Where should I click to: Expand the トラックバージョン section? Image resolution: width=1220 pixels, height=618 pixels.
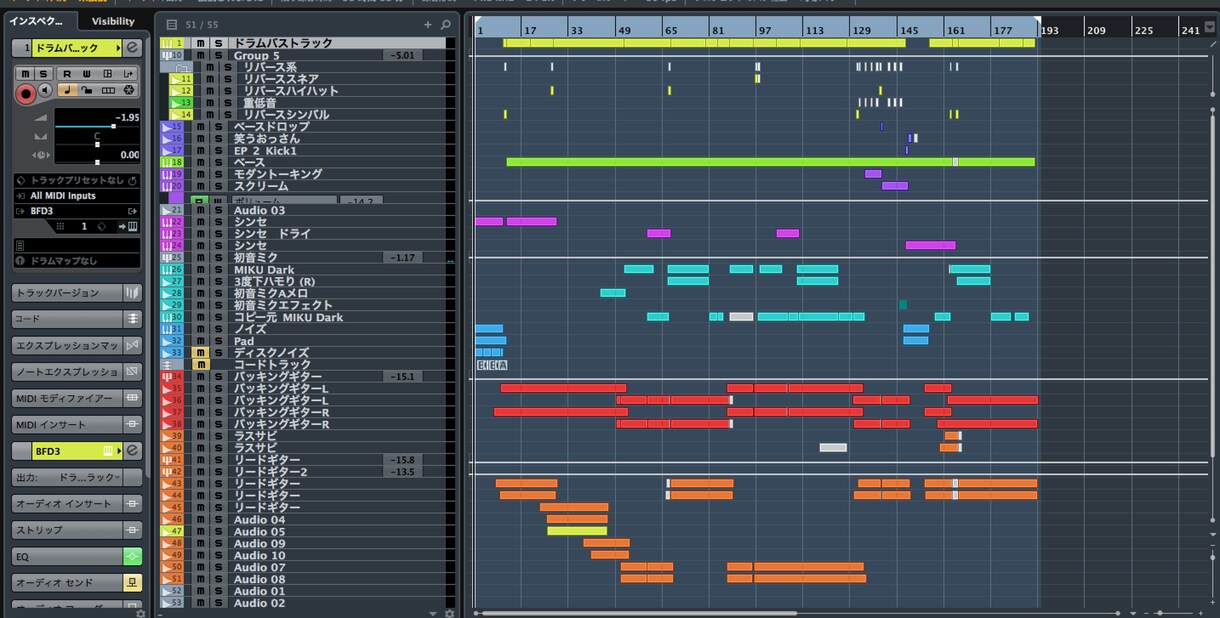coord(77,293)
